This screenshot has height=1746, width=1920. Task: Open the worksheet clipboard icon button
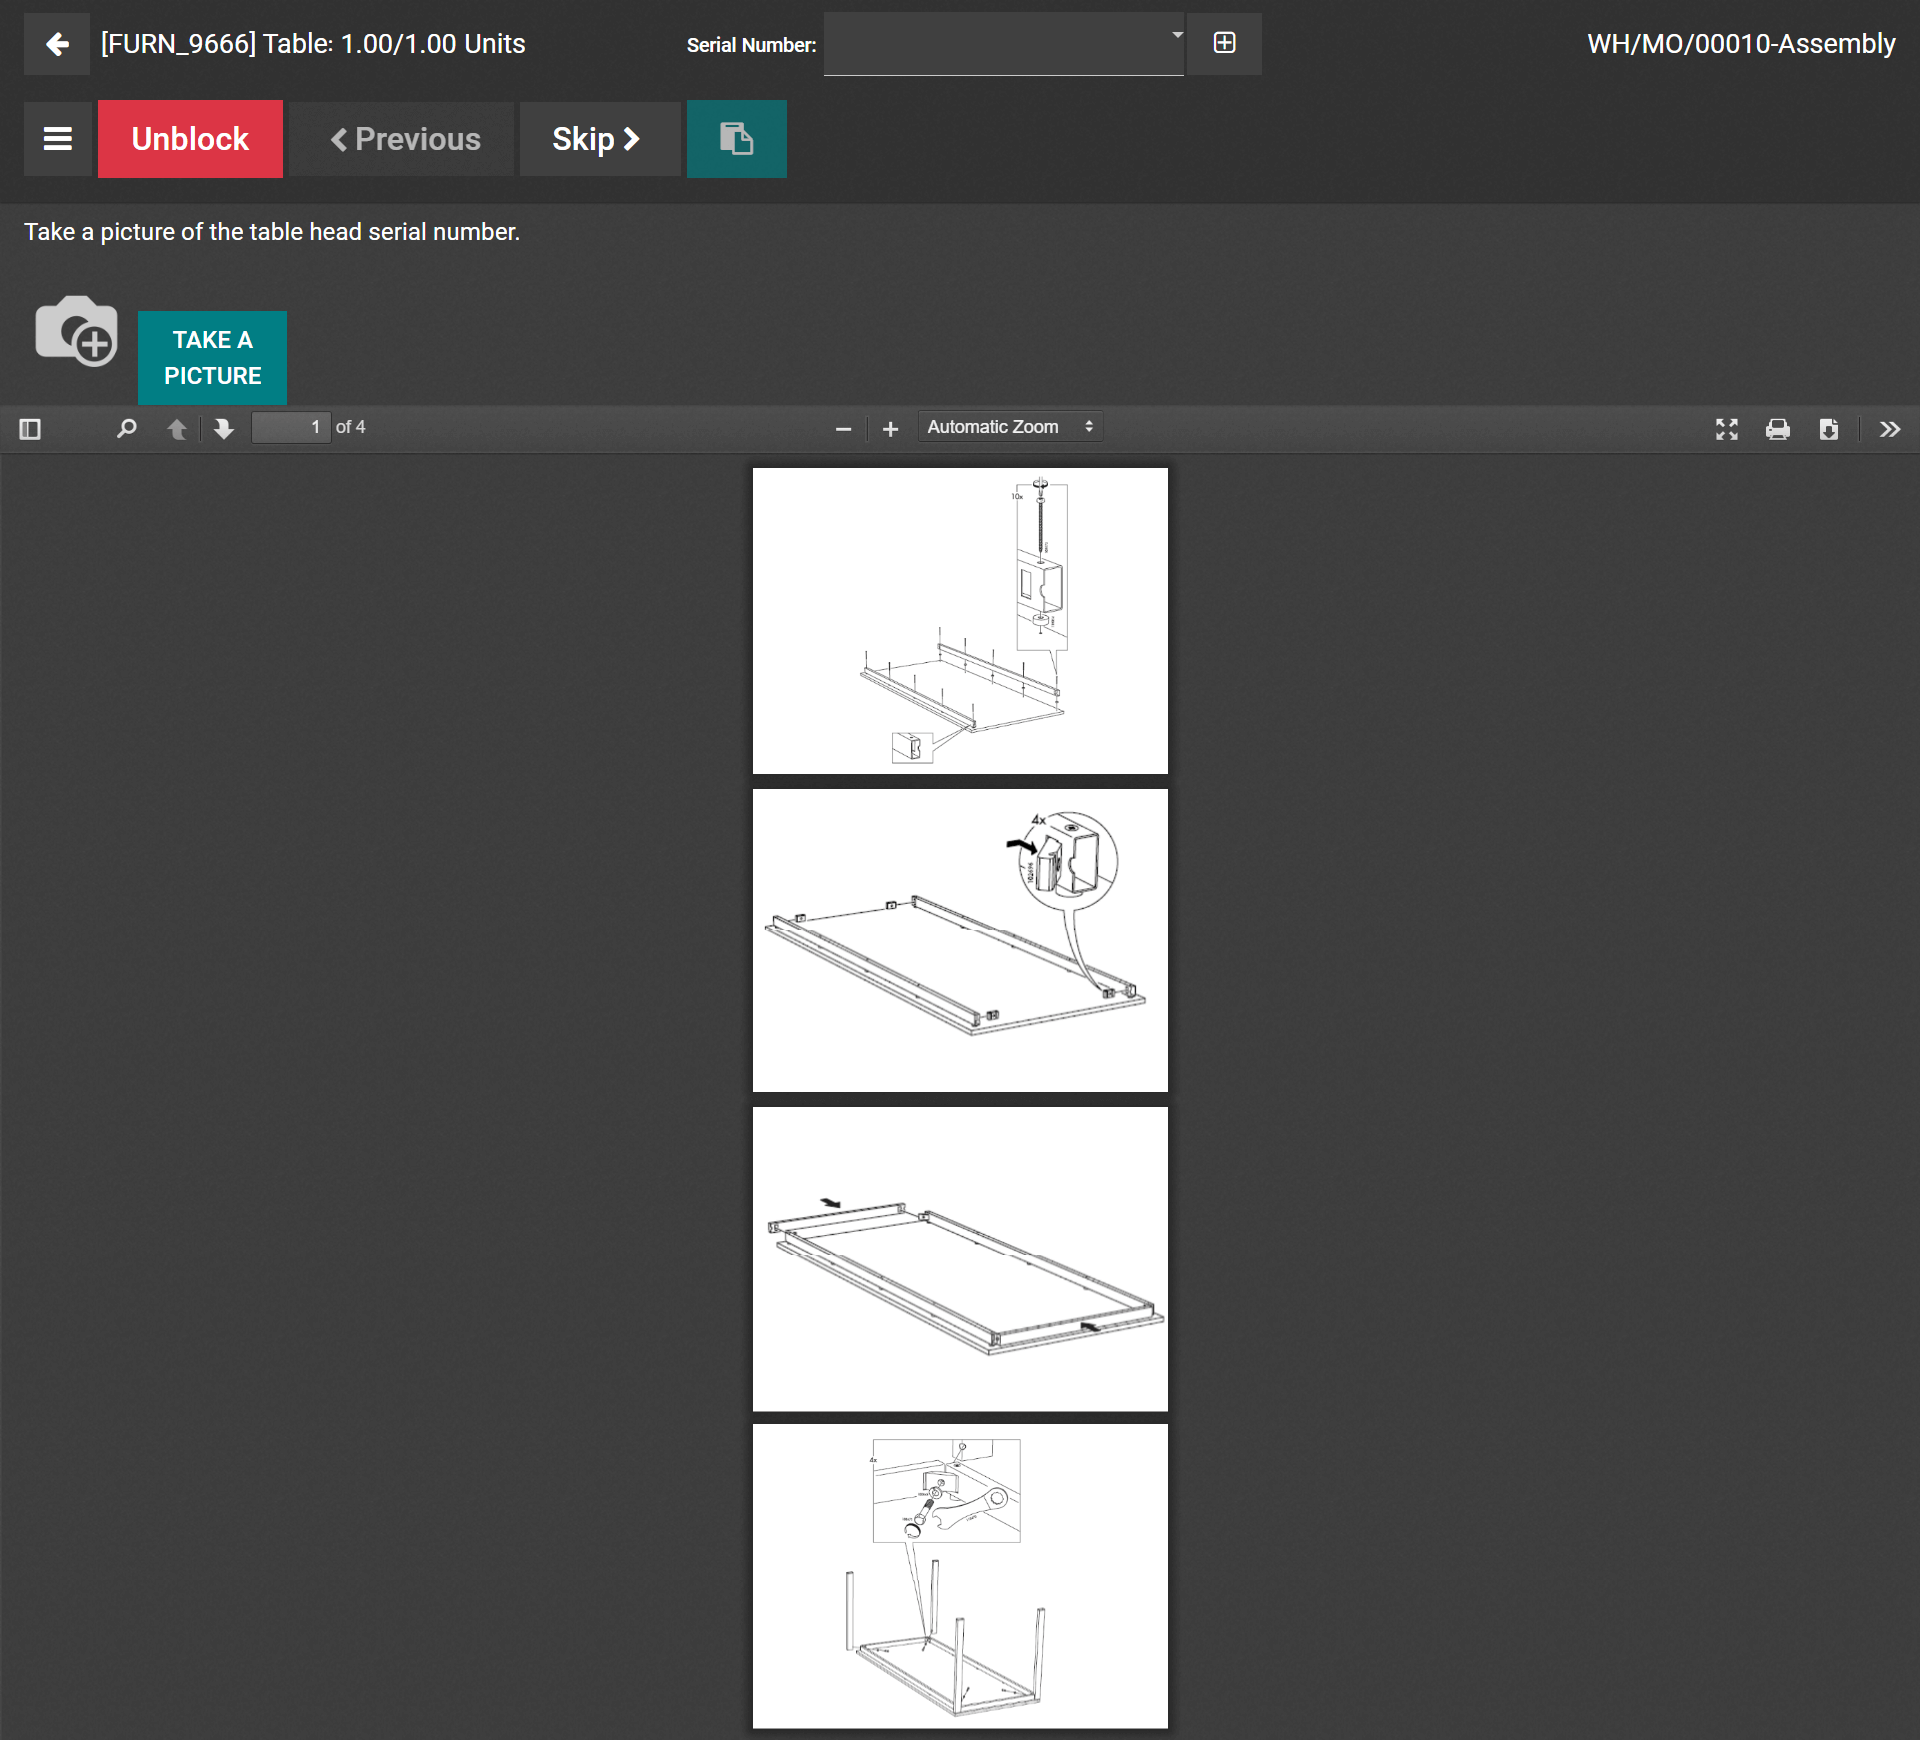(x=736, y=139)
